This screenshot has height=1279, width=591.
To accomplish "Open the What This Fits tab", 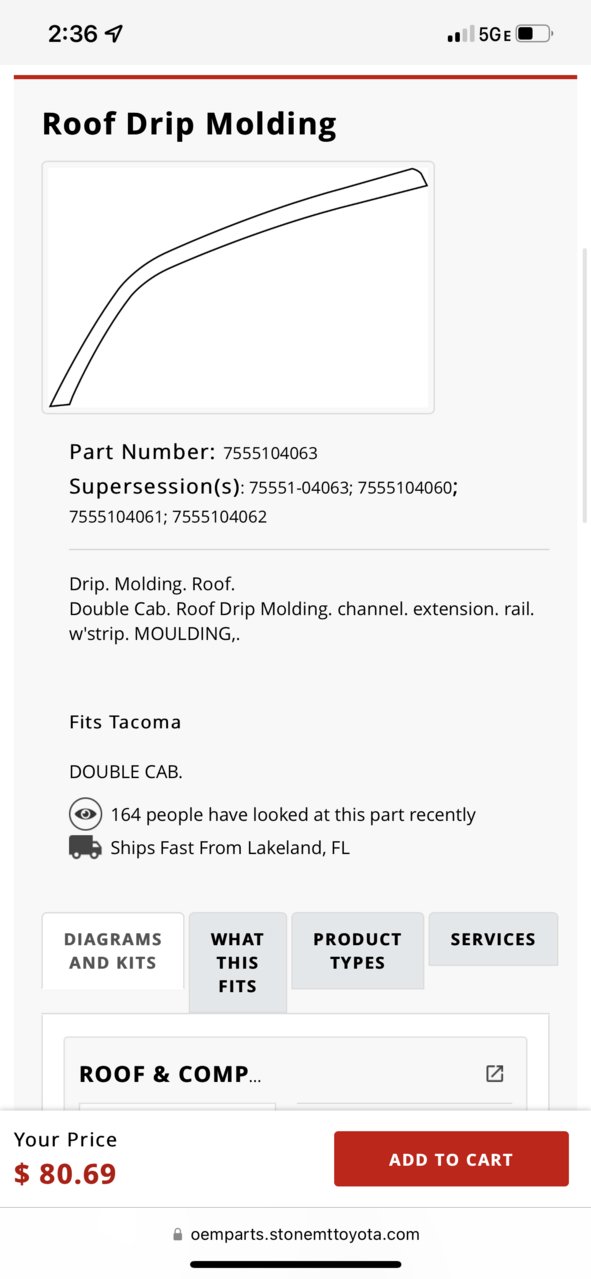I will click(238, 962).
